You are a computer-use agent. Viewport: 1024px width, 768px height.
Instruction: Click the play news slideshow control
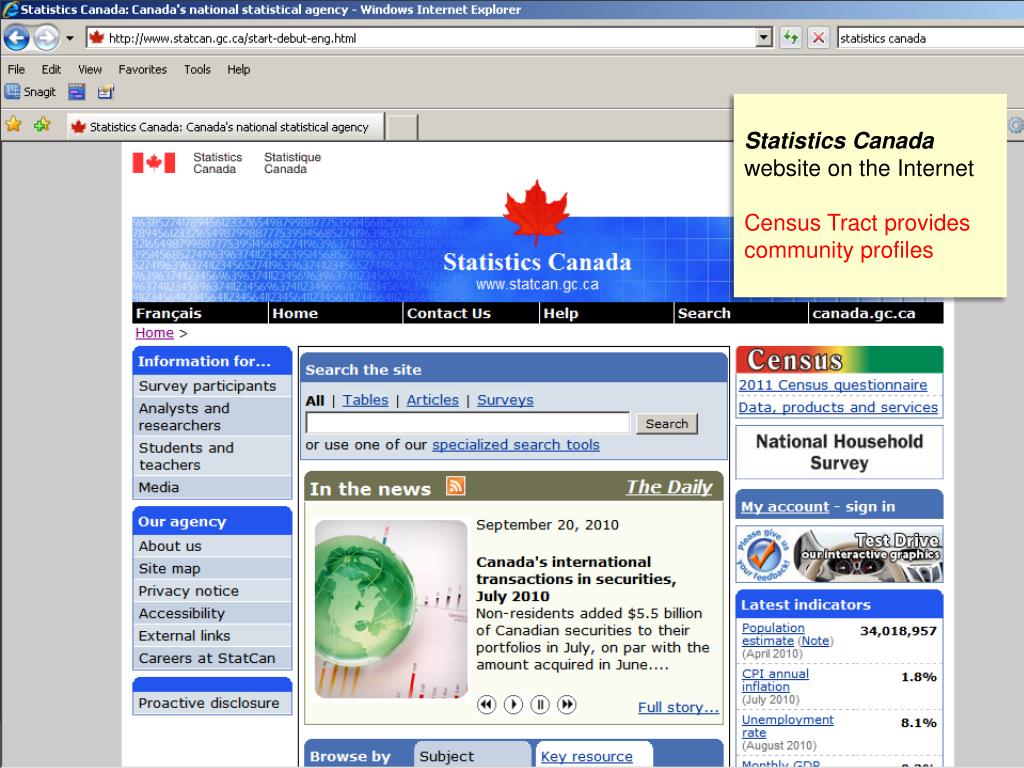[x=513, y=705]
